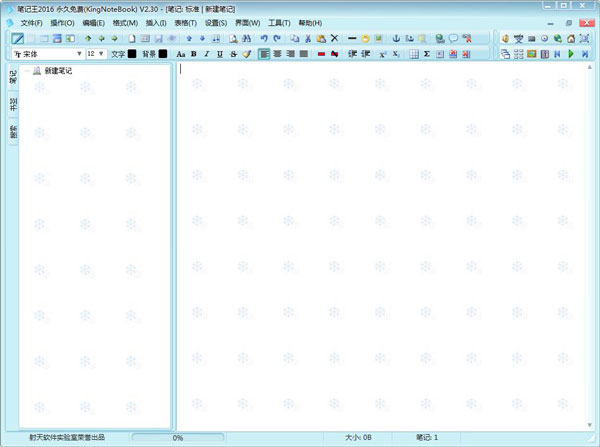
Task: Click the blue down arrow icon
Action: [x=202, y=38]
